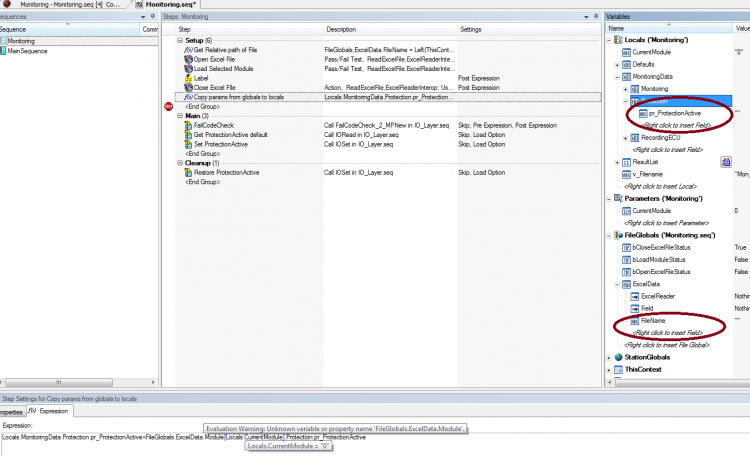The height and width of the screenshot is (456, 750).
Task: Click the Copy params from globals statement icon
Action: pos(188,97)
